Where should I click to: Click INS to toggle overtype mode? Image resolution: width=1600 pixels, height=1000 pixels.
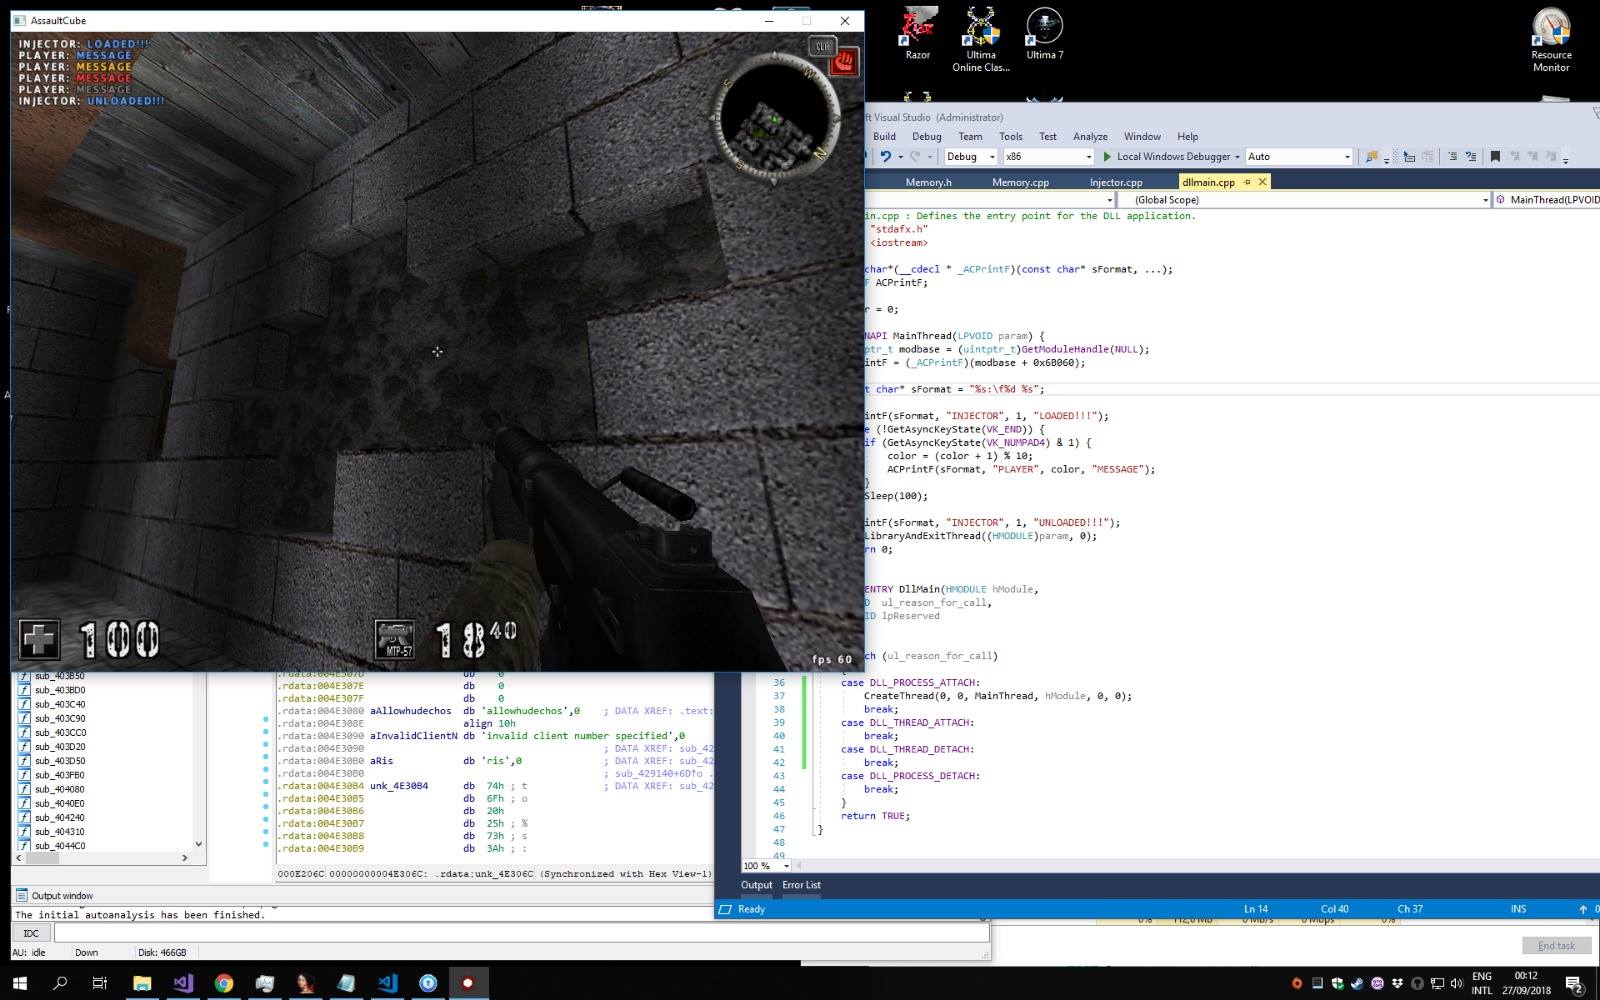click(x=1518, y=908)
